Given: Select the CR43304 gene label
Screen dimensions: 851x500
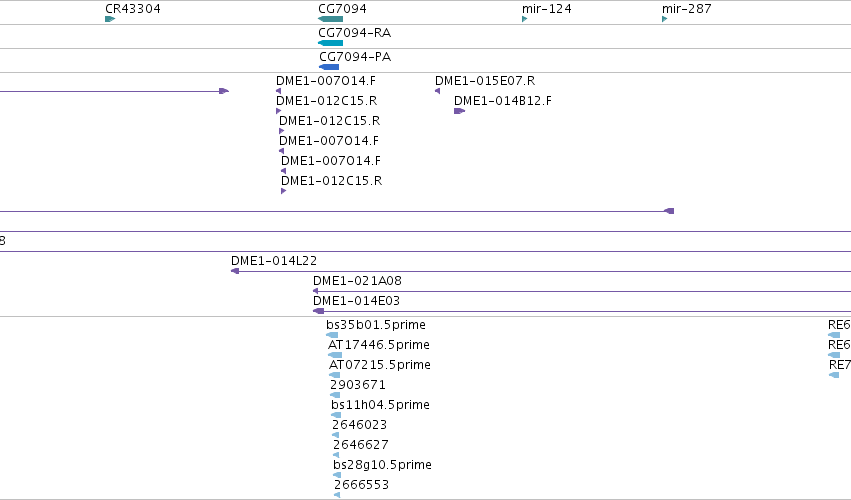Looking at the screenshot, I should coord(133,9).
